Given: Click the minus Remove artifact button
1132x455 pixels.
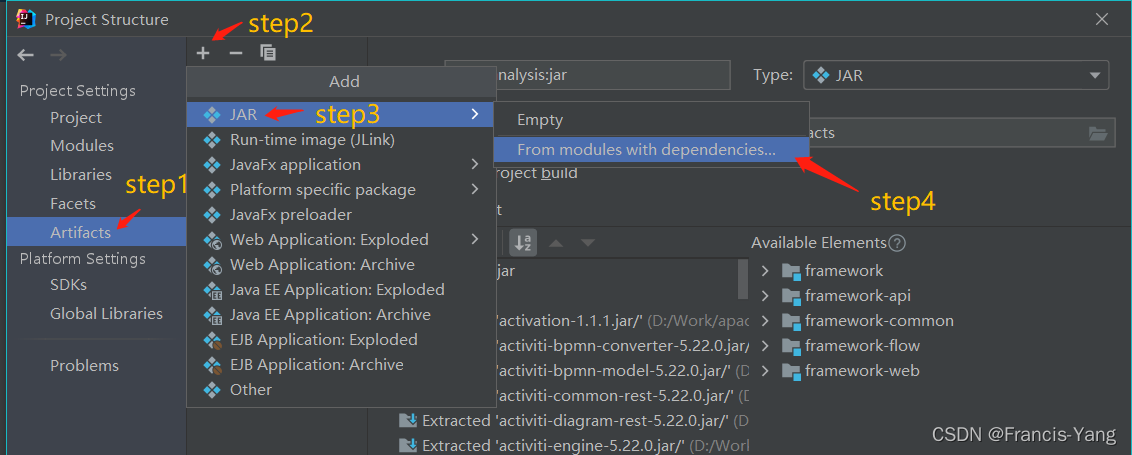Looking at the screenshot, I should (x=235, y=53).
